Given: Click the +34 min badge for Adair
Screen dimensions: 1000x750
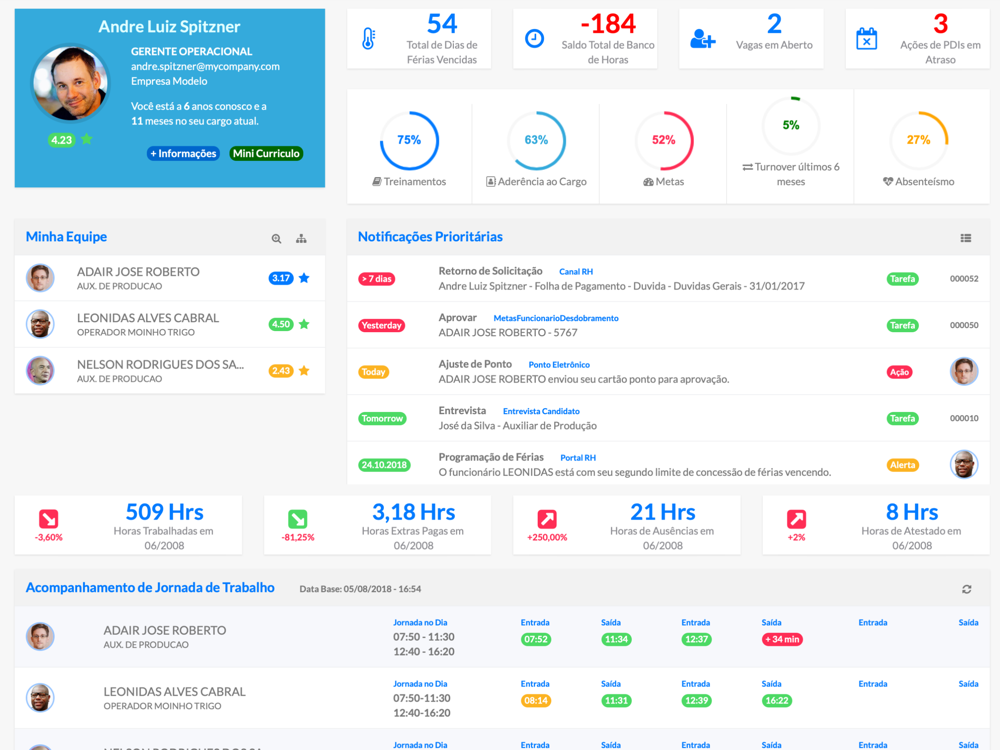Looking at the screenshot, I should [782, 639].
